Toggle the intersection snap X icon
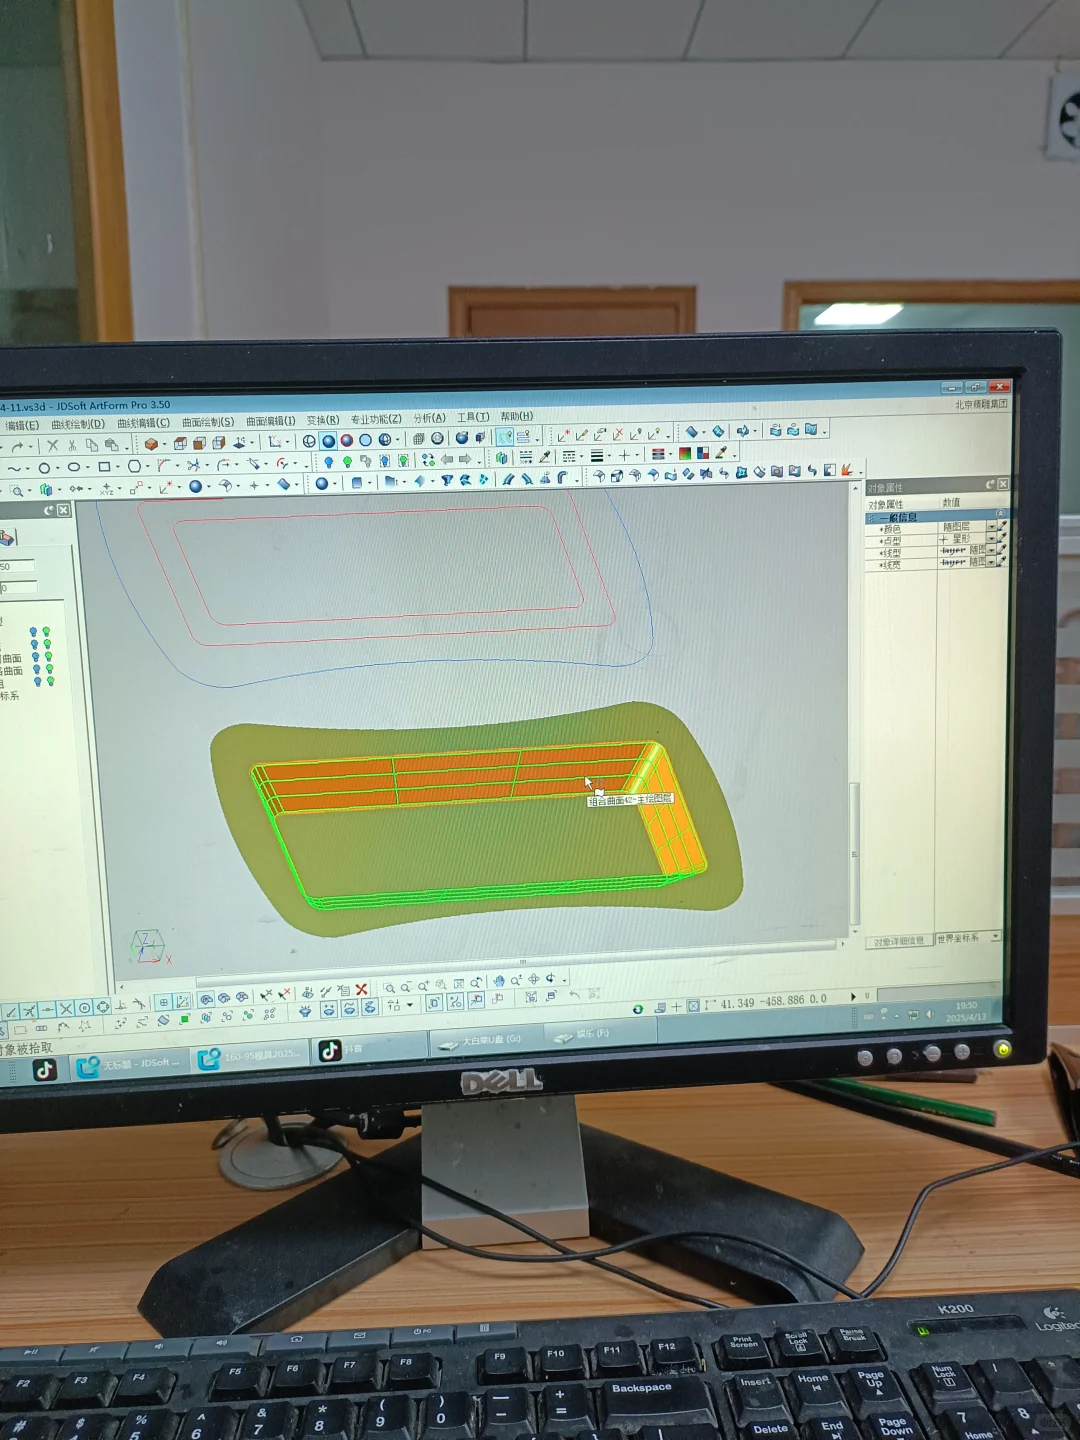The height and width of the screenshot is (1440, 1080). (x=66, y=1008)
